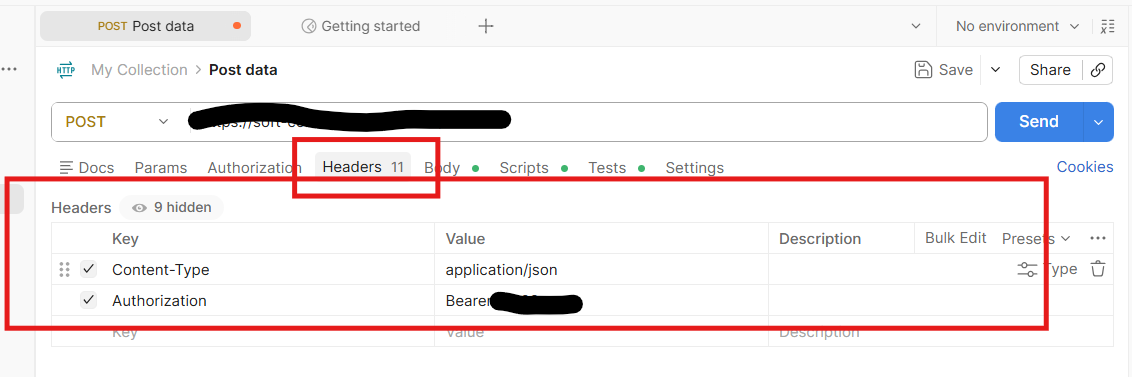Expand the Send button options arrow
The image size is (1132, 377).
coord(1098,121)
